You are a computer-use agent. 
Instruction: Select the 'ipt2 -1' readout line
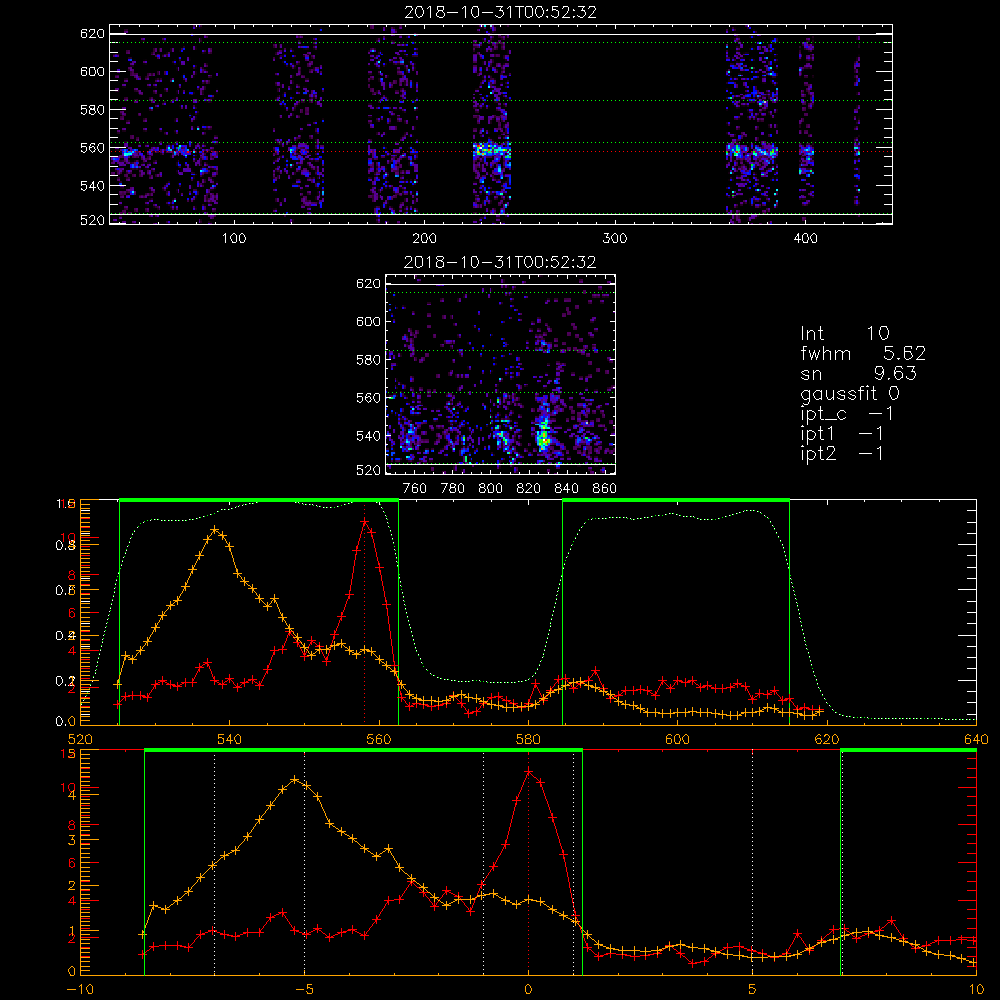842,453
